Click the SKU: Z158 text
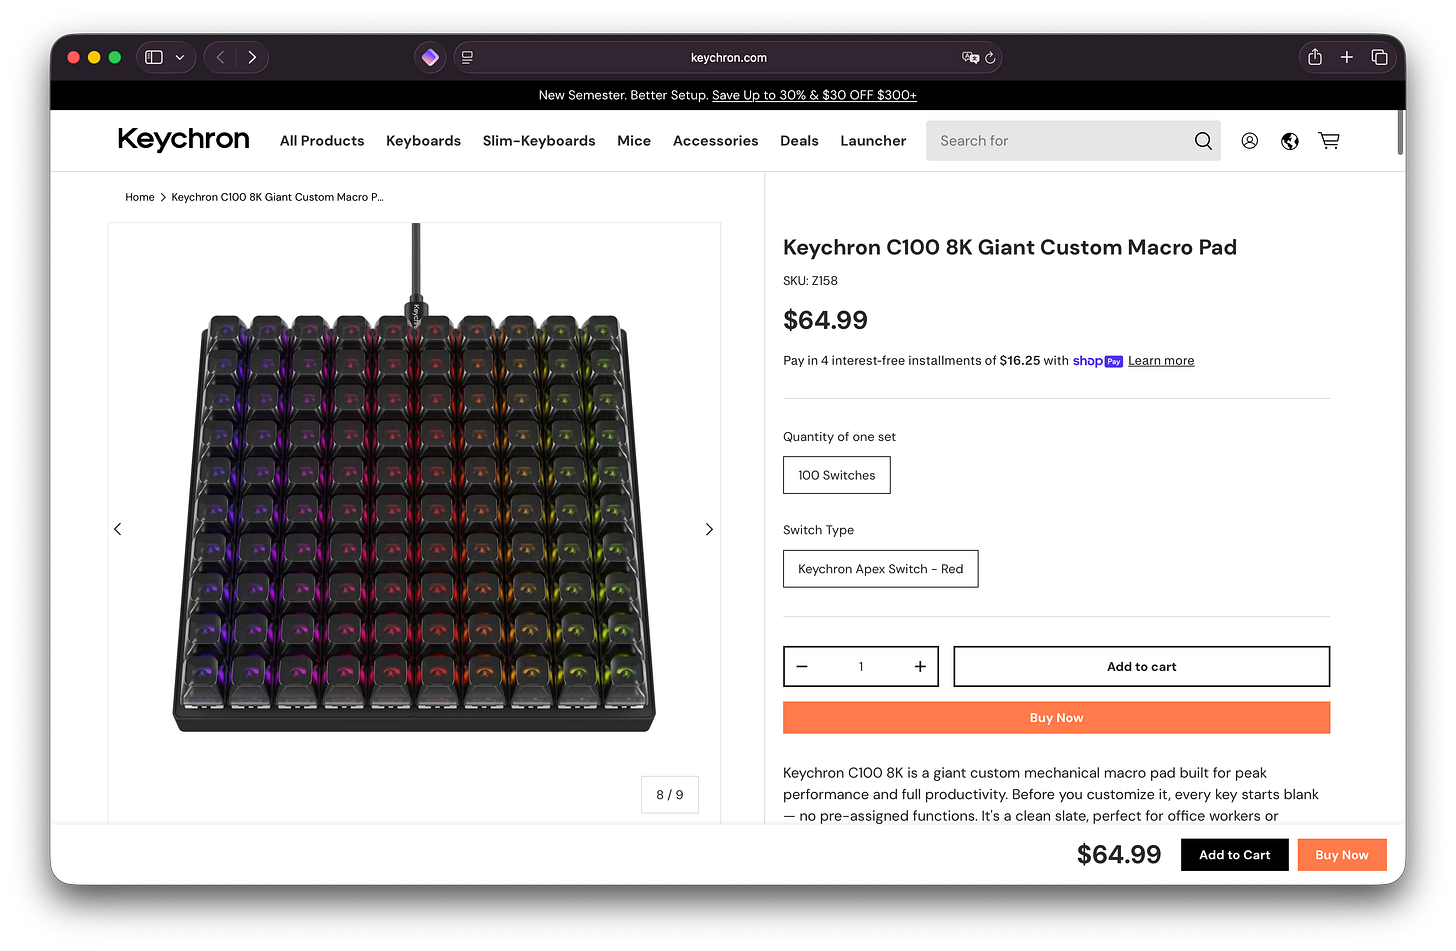This screenshot has width=1456, height=951. pyautogui.click(x=810, y=281)
